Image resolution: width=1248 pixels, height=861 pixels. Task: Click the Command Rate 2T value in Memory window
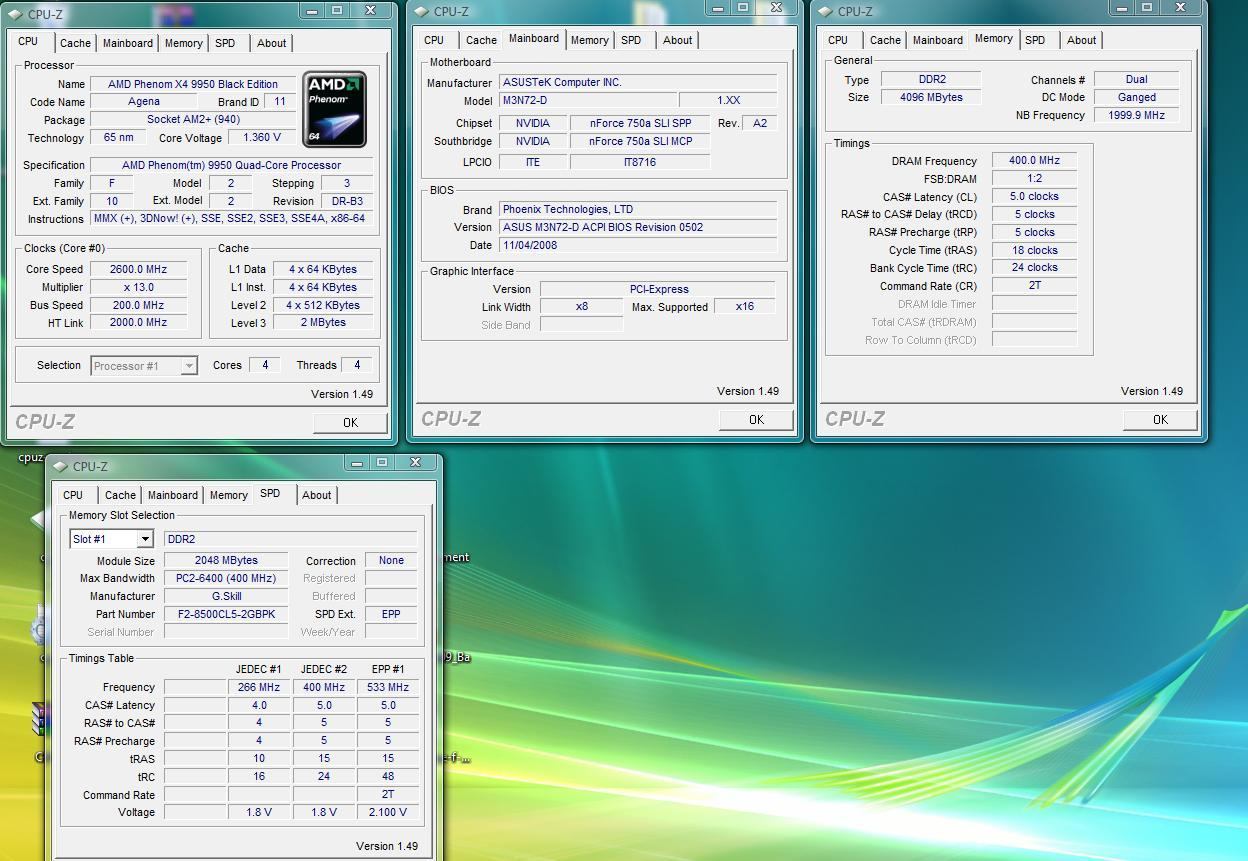click(x=1034, y=286)
